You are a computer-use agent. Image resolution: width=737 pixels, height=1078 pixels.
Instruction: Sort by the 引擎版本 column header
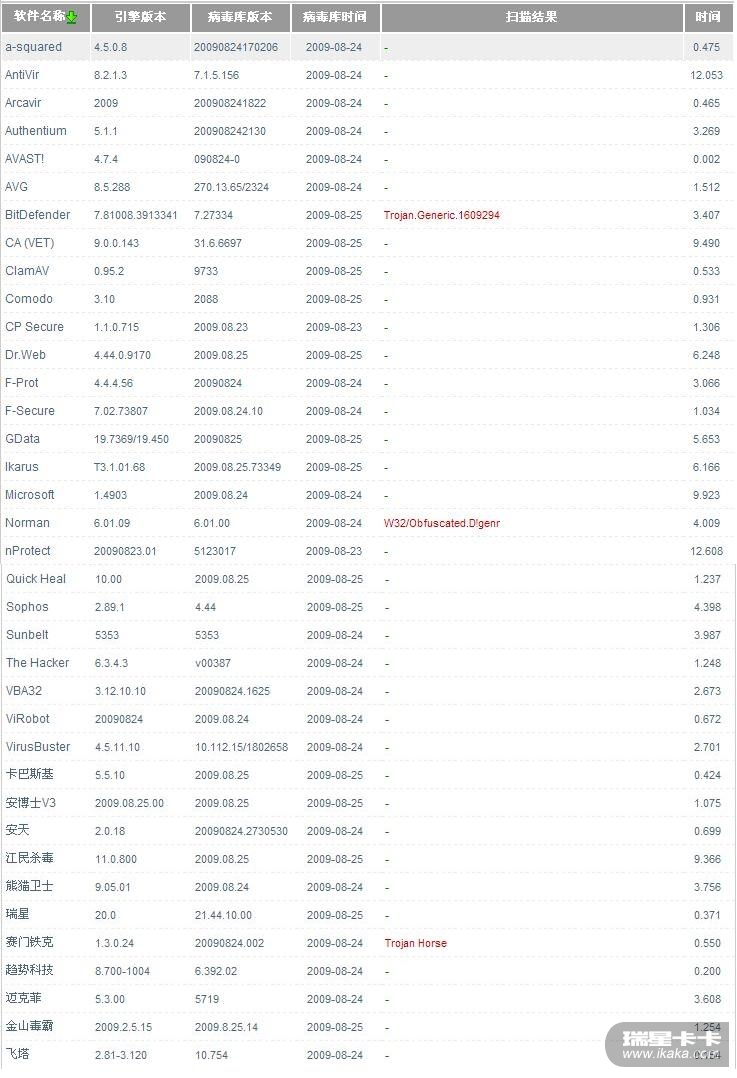click(140, 17)
